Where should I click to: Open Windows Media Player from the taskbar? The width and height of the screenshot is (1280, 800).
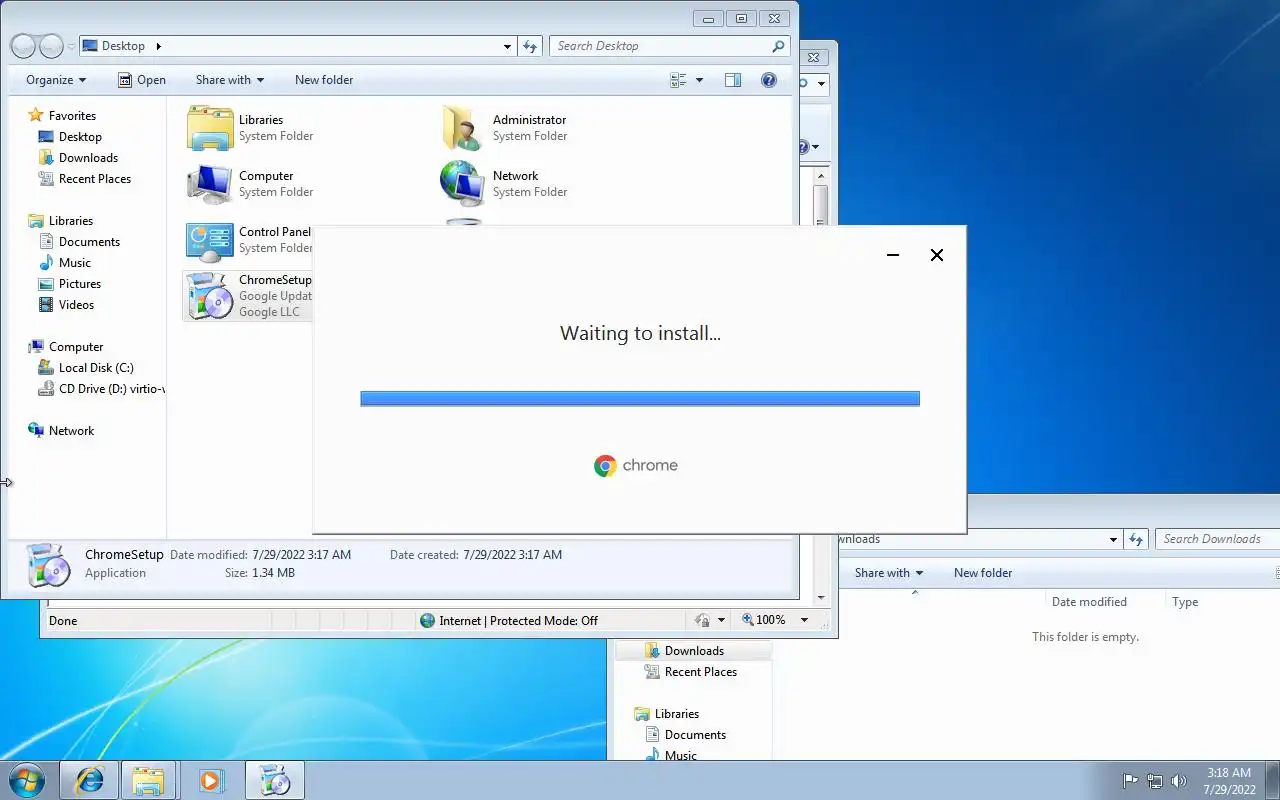coord(211,780)
